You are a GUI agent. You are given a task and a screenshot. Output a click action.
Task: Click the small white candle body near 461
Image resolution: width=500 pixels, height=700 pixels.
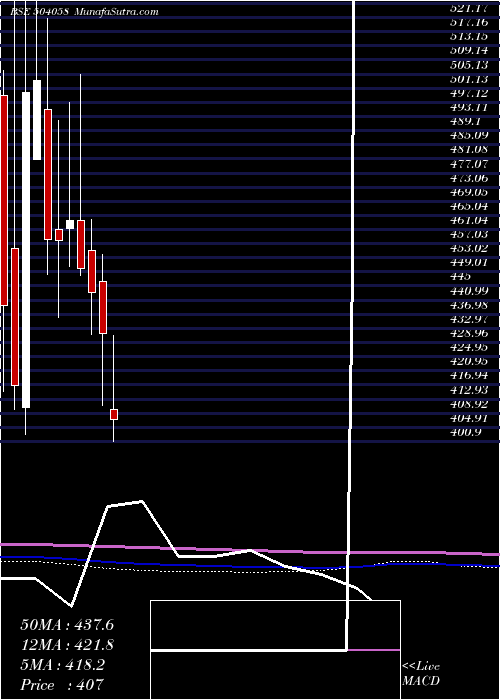pyautogui.click(x=70, y=225)
